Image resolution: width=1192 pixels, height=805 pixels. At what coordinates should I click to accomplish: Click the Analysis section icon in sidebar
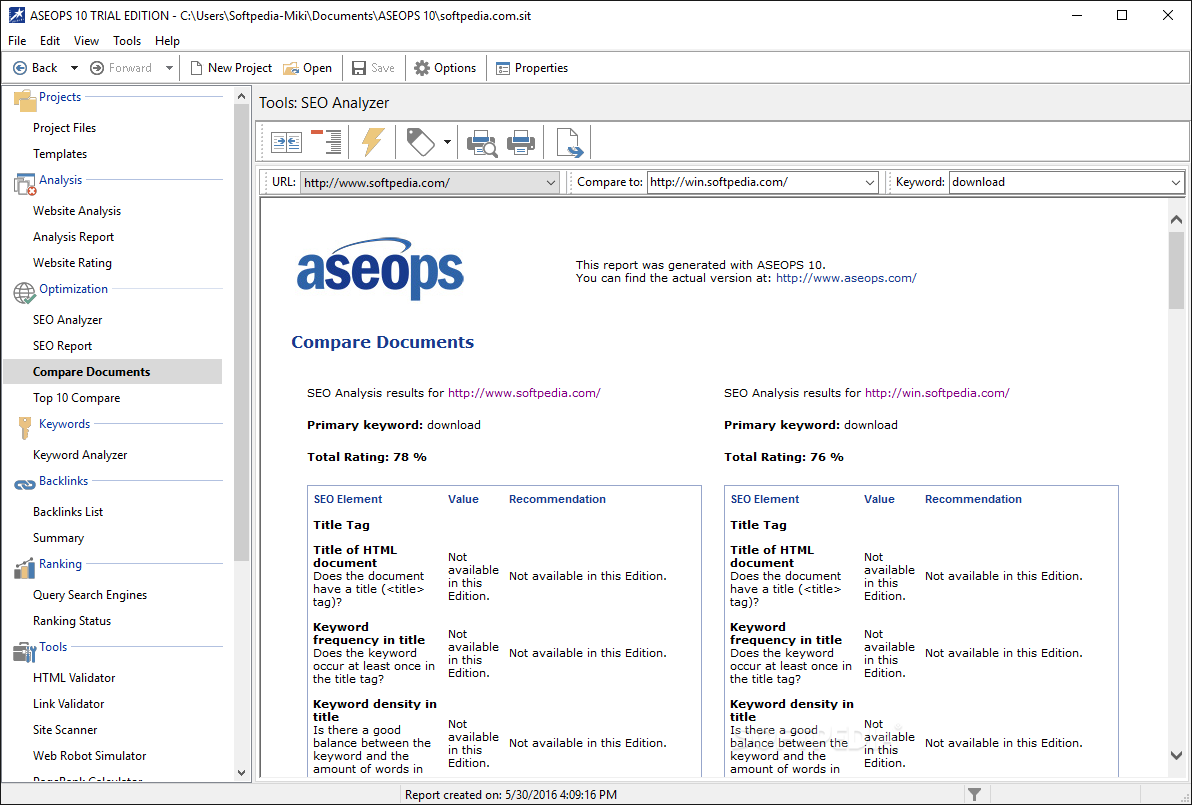[24, 183]
